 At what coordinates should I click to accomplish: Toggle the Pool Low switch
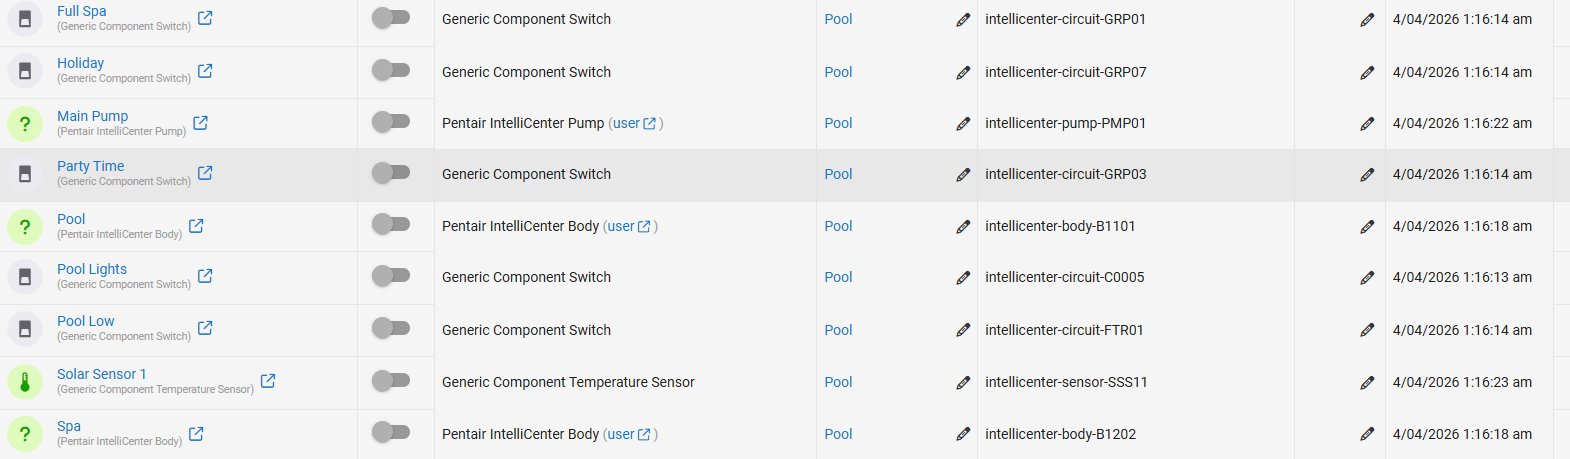tap(391, 328)
